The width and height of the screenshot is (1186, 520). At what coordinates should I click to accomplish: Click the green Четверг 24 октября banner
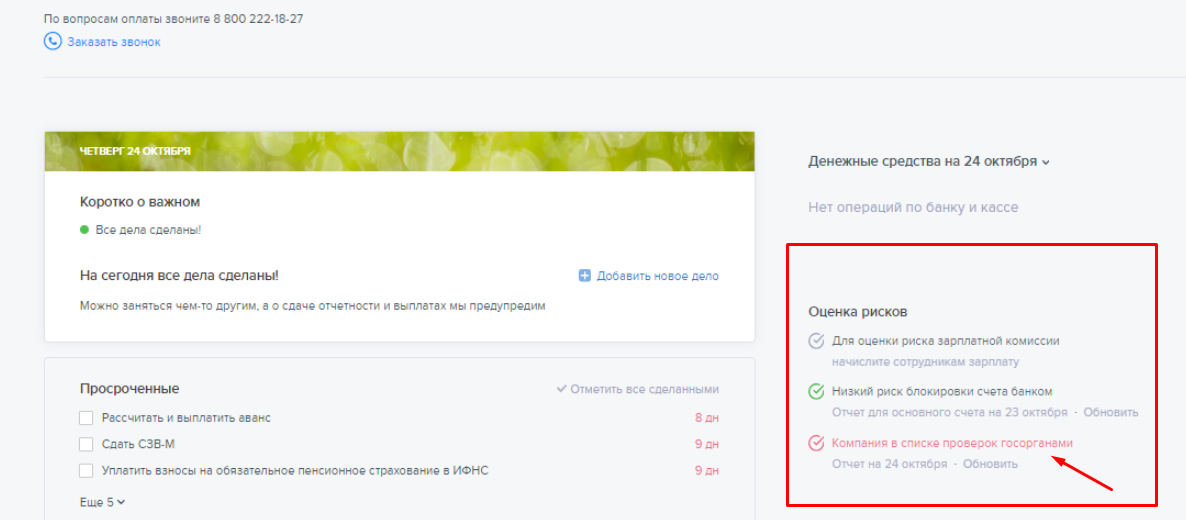tap(399, 151)
